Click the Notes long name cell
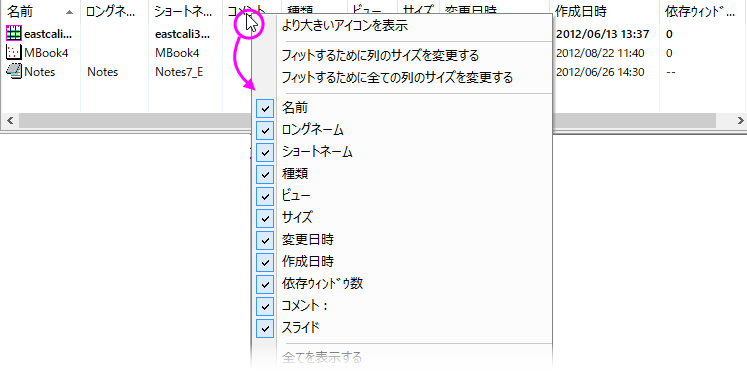 [x=102, y=72]
